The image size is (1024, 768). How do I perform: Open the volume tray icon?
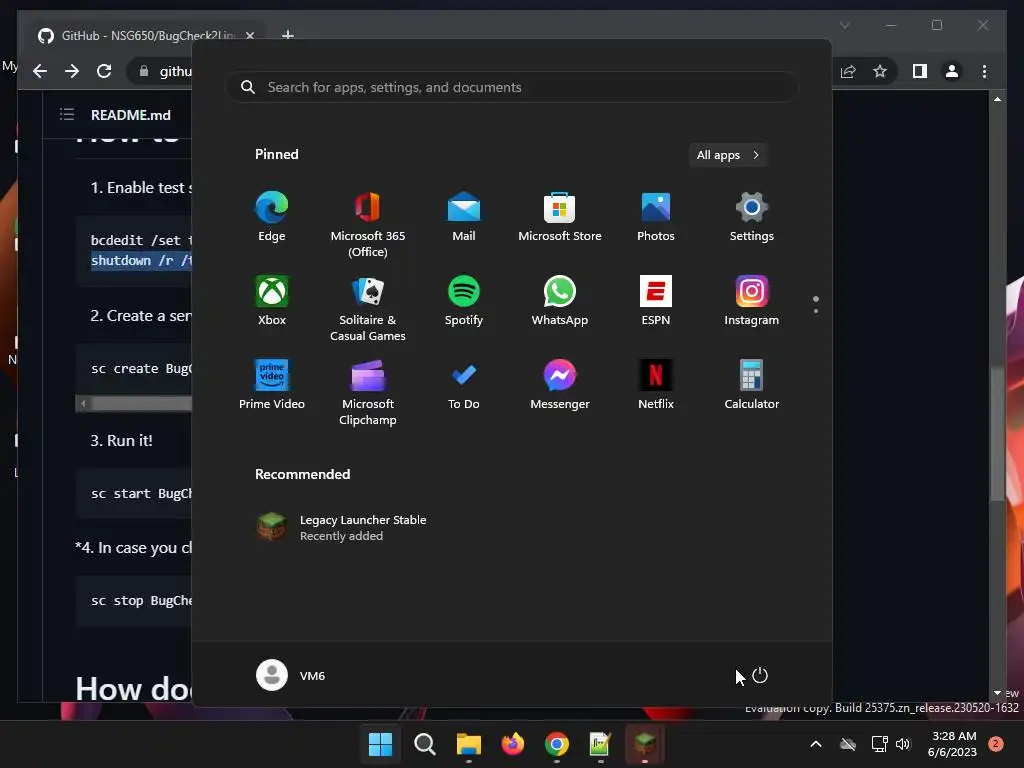(903, 744)
